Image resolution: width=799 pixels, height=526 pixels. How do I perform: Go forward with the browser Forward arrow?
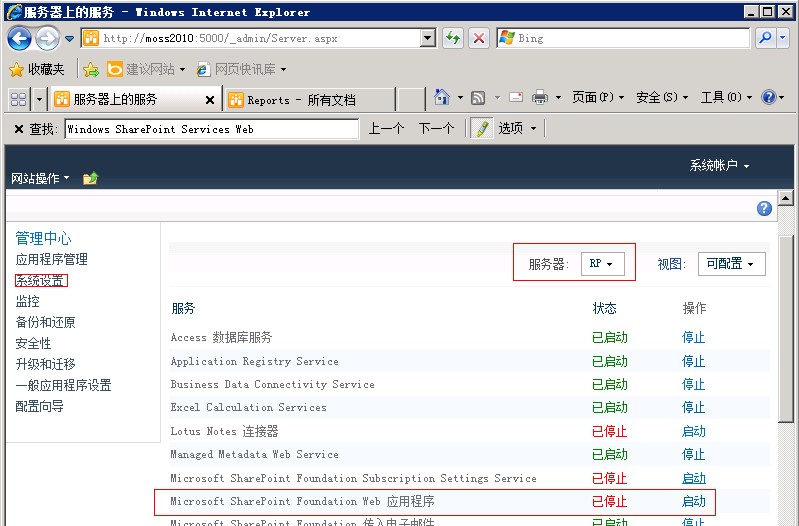point(47,38)
